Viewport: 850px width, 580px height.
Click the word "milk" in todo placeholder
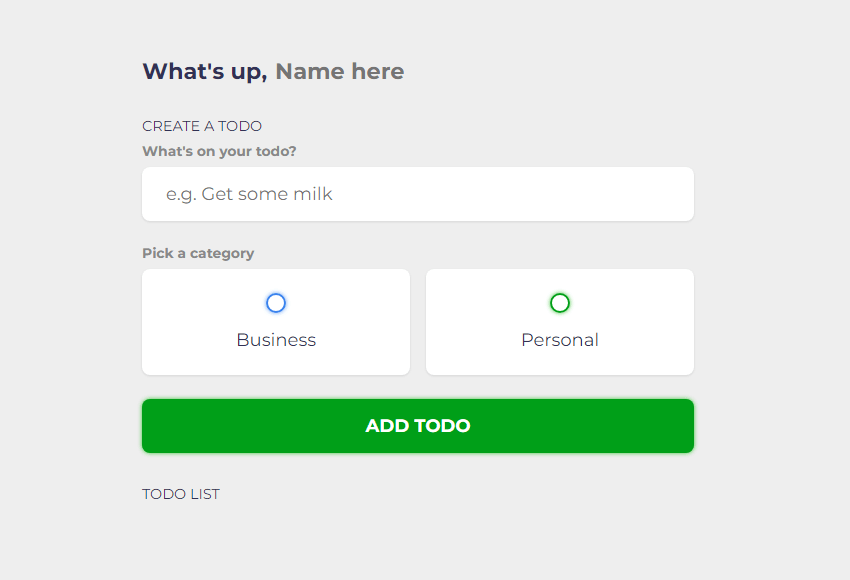pos(313,194)
